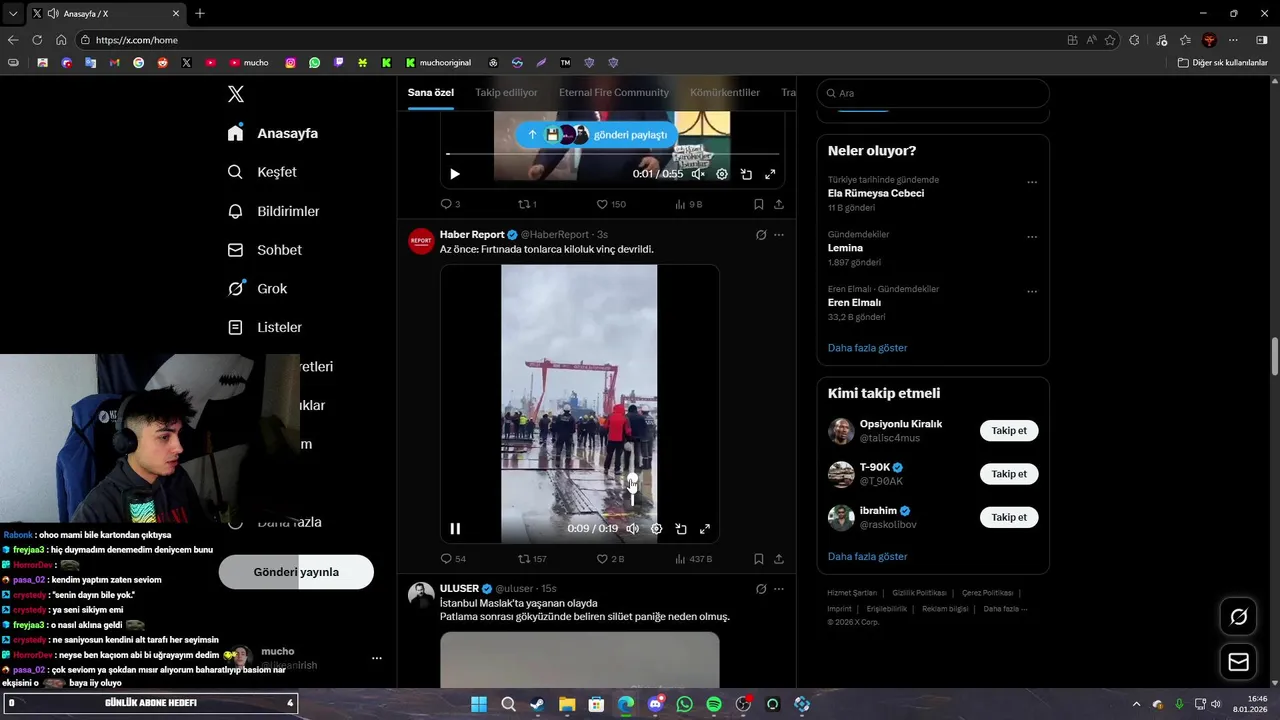Screen dimensions: 1280x720
Task: Play the top video at 0:01
Action: click(x=455, y=174)
